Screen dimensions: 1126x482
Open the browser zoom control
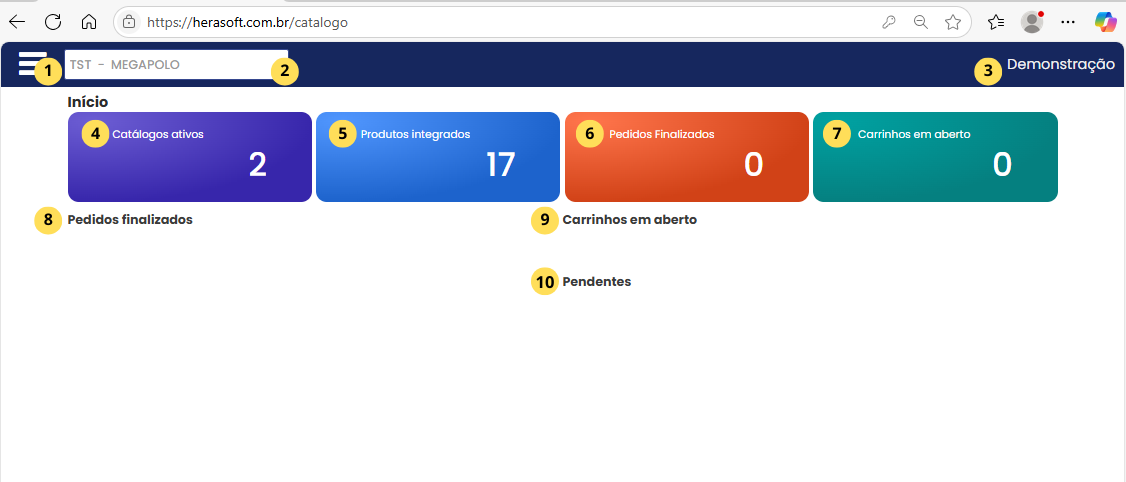click(x=921, y=22)
